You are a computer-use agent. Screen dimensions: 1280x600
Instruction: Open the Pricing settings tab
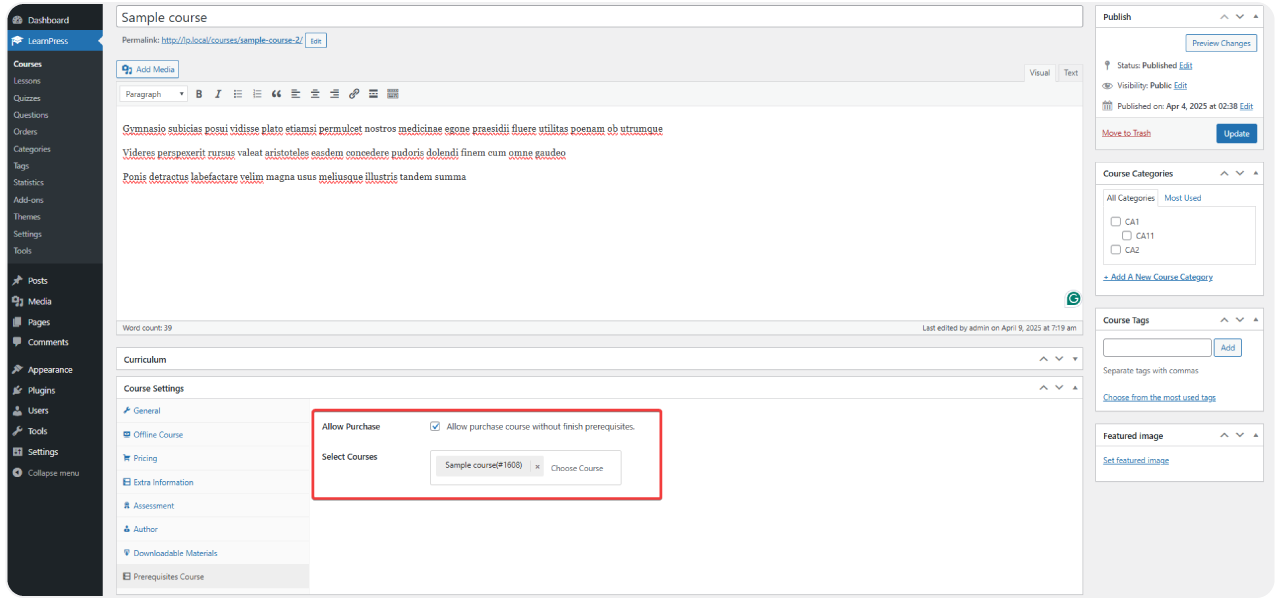tap(145, 458)
